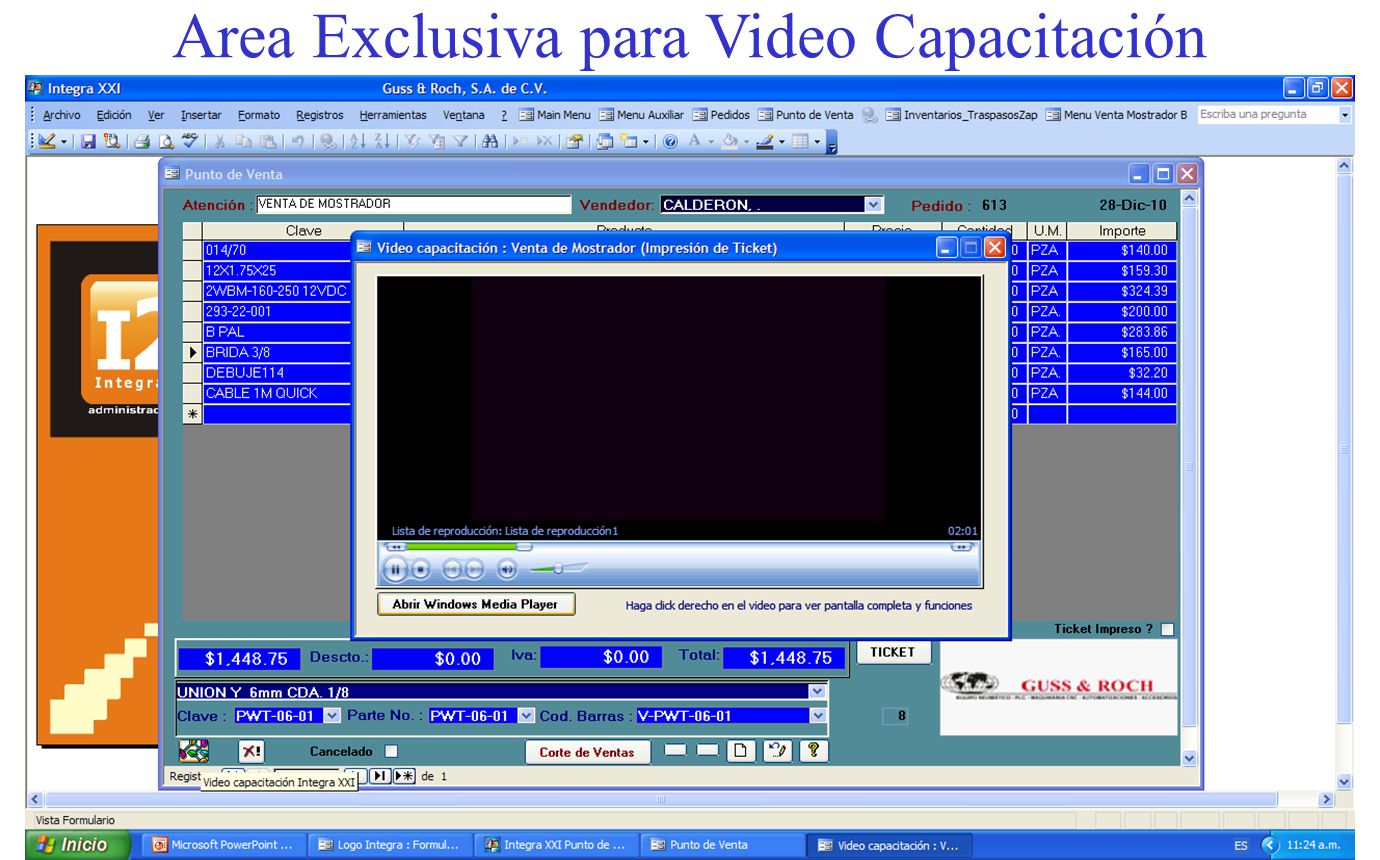Open the Insertar menu
Image resolution: width=1380 pixels, height=860 pixels.
click(x=201, y=115)
